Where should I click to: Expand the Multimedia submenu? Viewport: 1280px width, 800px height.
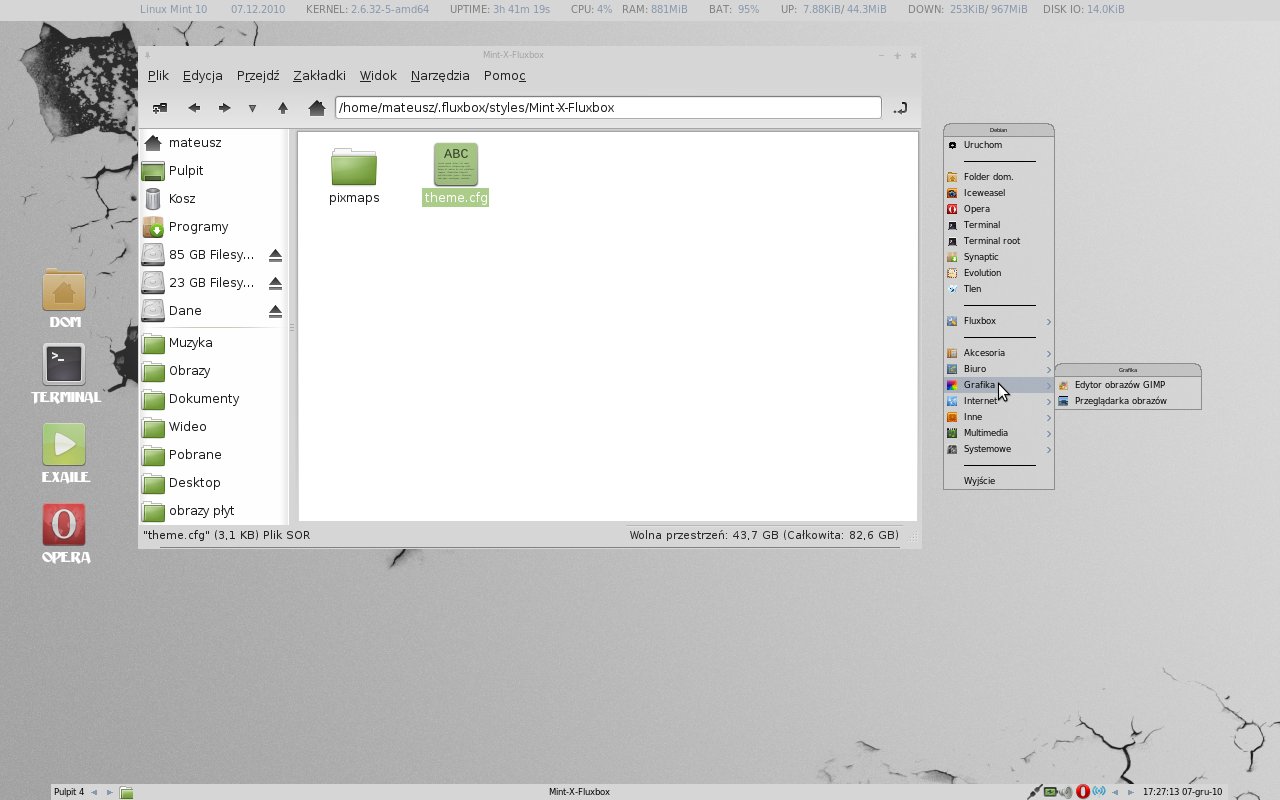[x=986, y=432]
